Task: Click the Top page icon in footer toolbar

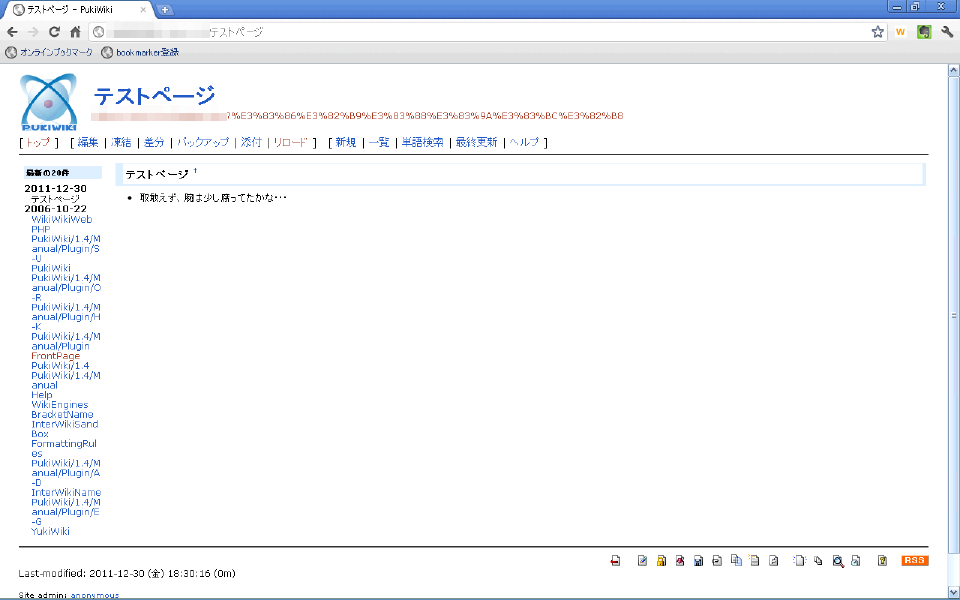Action: pyautogui.click(x=615, y=560)
